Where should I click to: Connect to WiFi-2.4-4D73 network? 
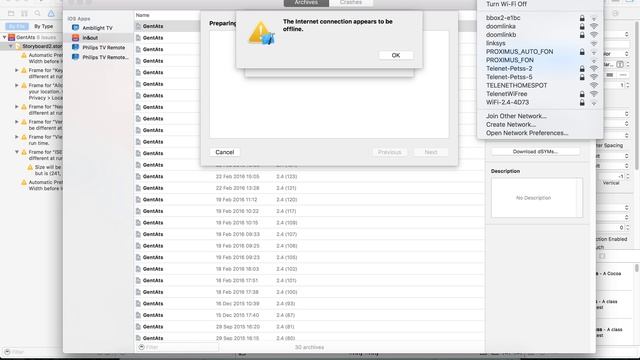click(540, 102)
